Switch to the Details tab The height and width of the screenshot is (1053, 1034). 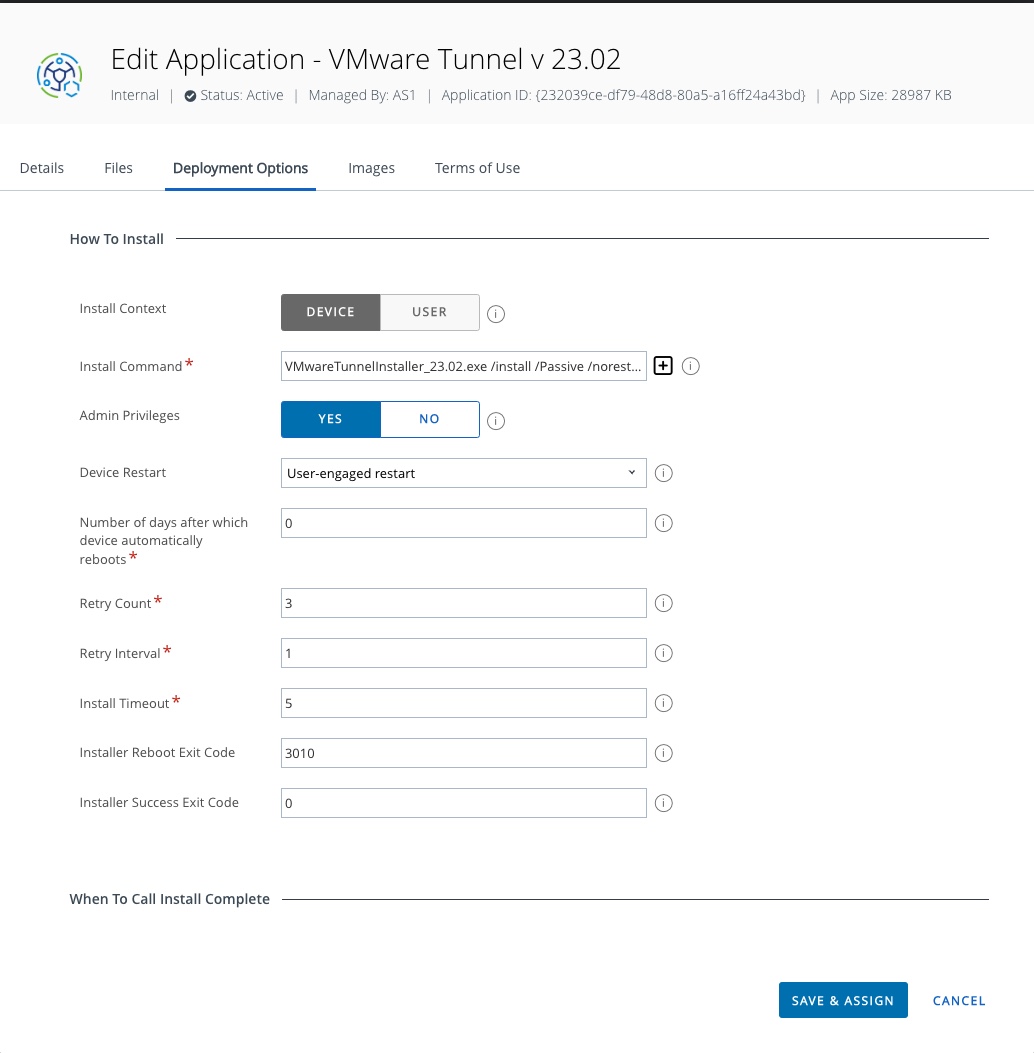[x=42, y=168]
